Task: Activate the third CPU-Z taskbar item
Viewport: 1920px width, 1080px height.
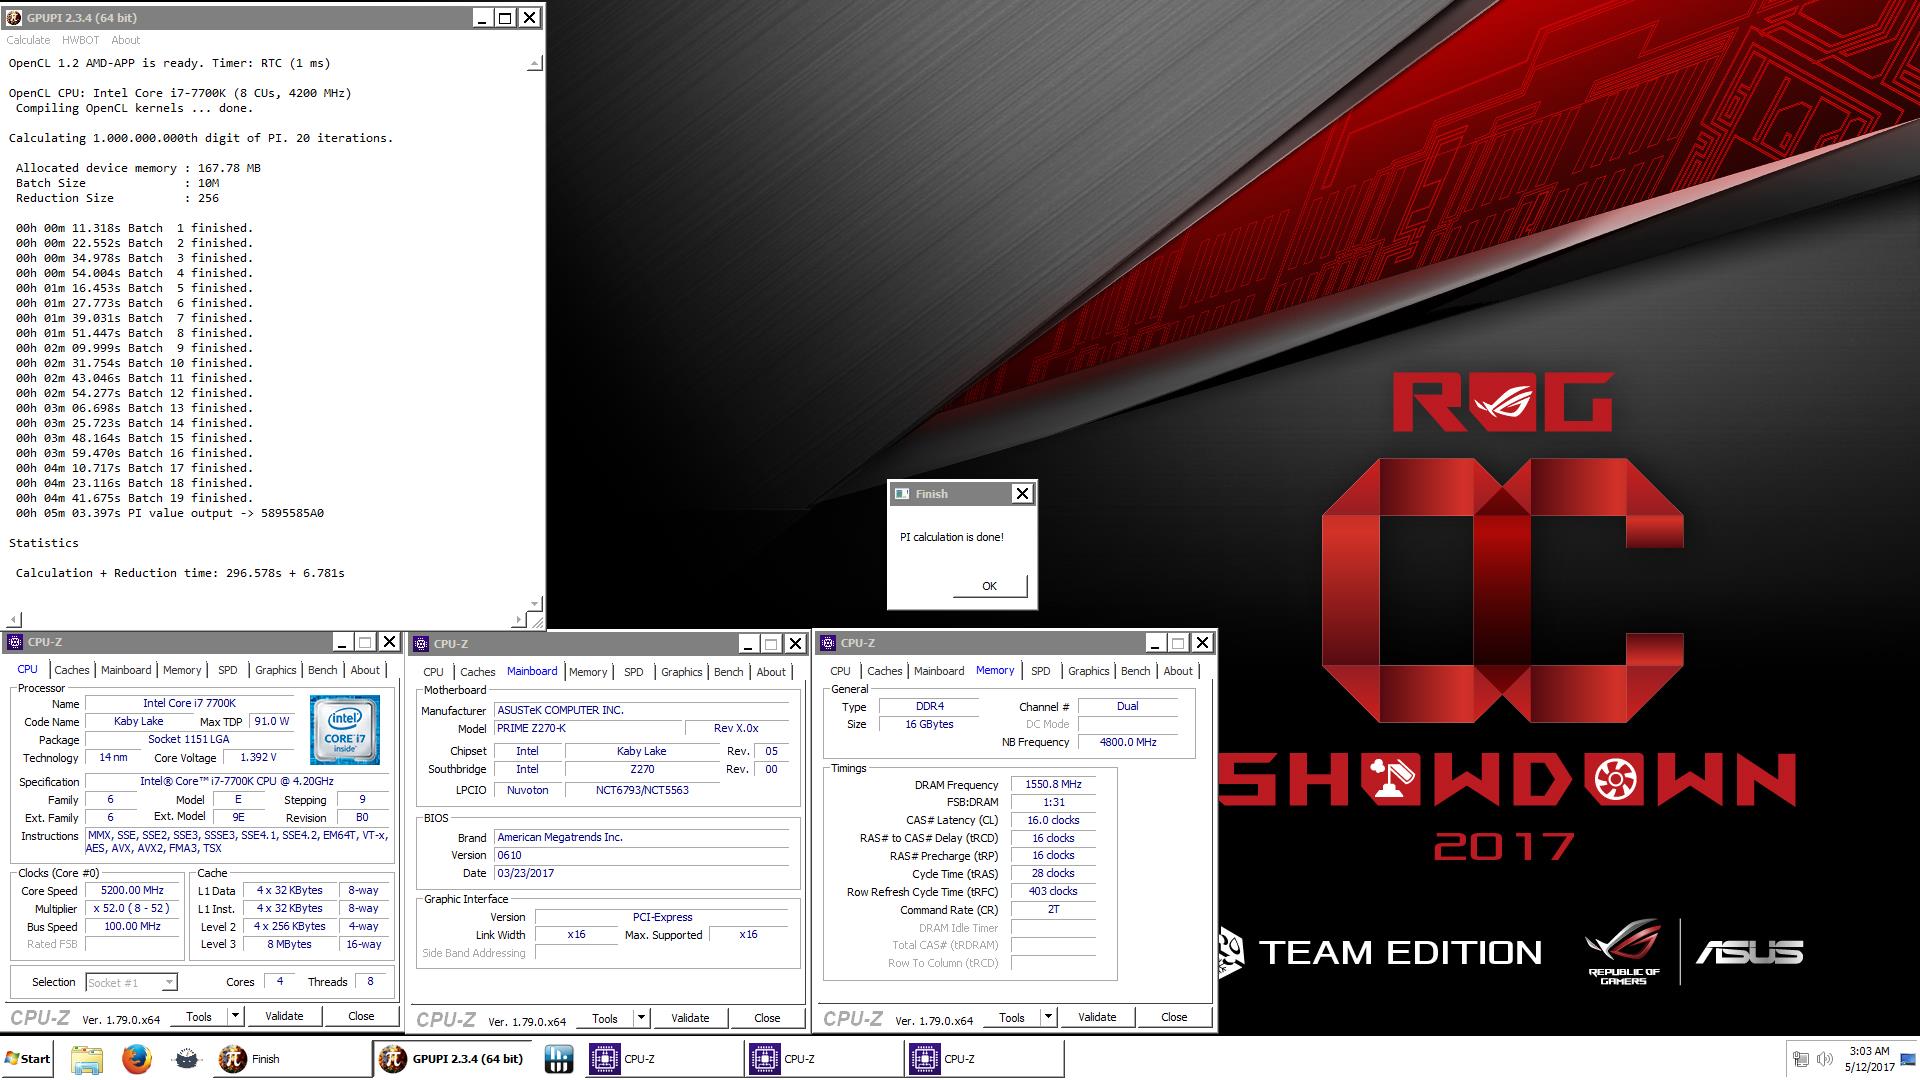Action: pyautogui.click(x=983, y=1059)
